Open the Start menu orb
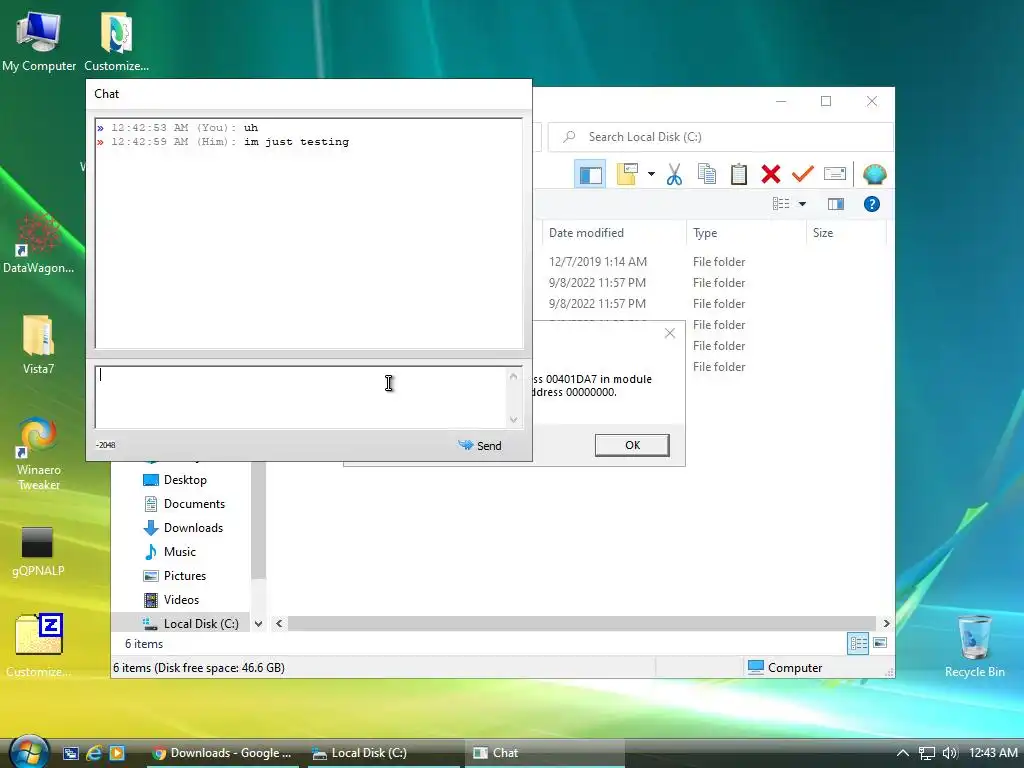This screenshot has height=768, width=1024. [x=28, y=751]
